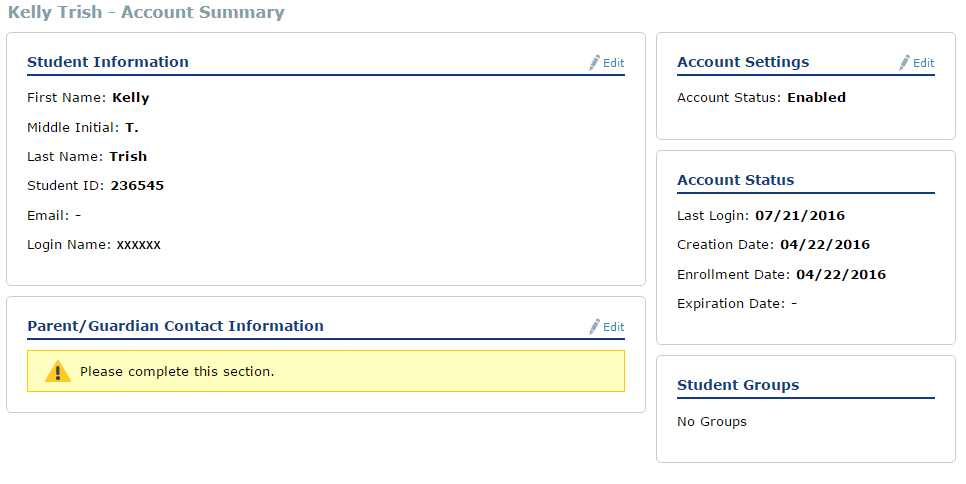Click the Enrollment Date value
This screenshot has height=484, width=966.
click(x=840, y=275)
